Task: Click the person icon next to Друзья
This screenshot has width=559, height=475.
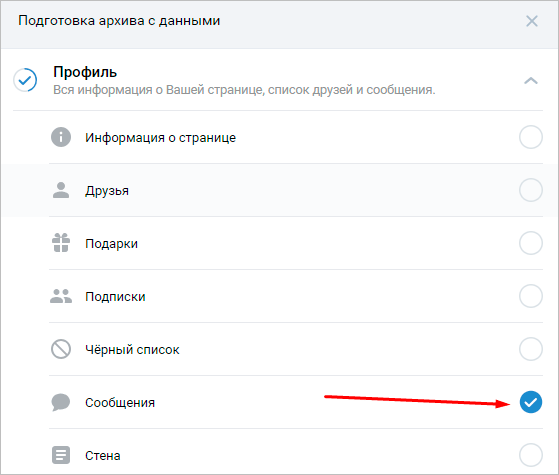Action: 61,190
